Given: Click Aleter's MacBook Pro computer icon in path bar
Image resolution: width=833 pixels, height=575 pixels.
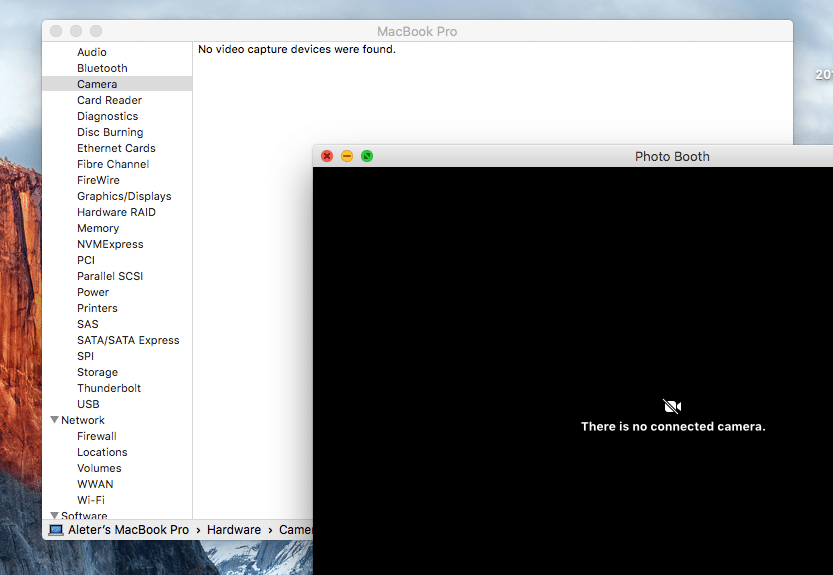Looking at the screenshot, I should coord(56,530).
